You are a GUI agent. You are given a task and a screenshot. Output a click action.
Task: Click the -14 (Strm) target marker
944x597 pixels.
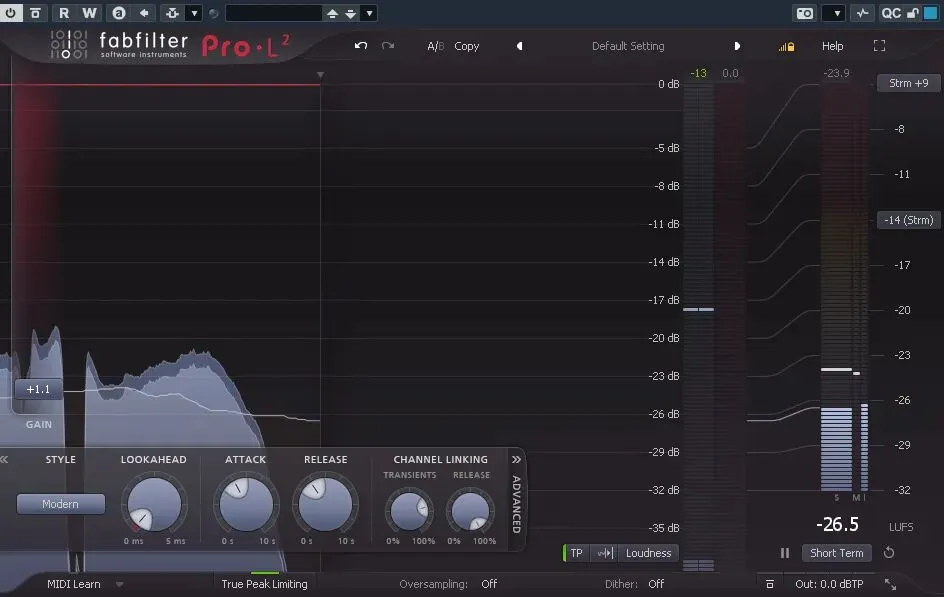(908, 220)
